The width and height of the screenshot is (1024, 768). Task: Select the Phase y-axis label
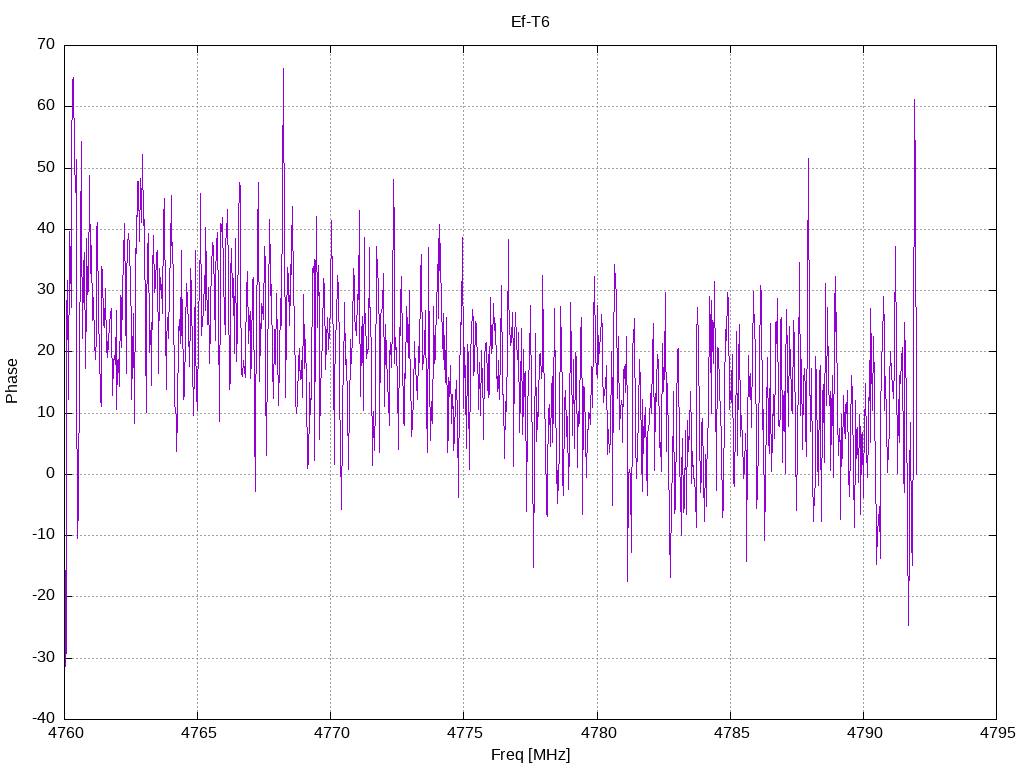12,381
